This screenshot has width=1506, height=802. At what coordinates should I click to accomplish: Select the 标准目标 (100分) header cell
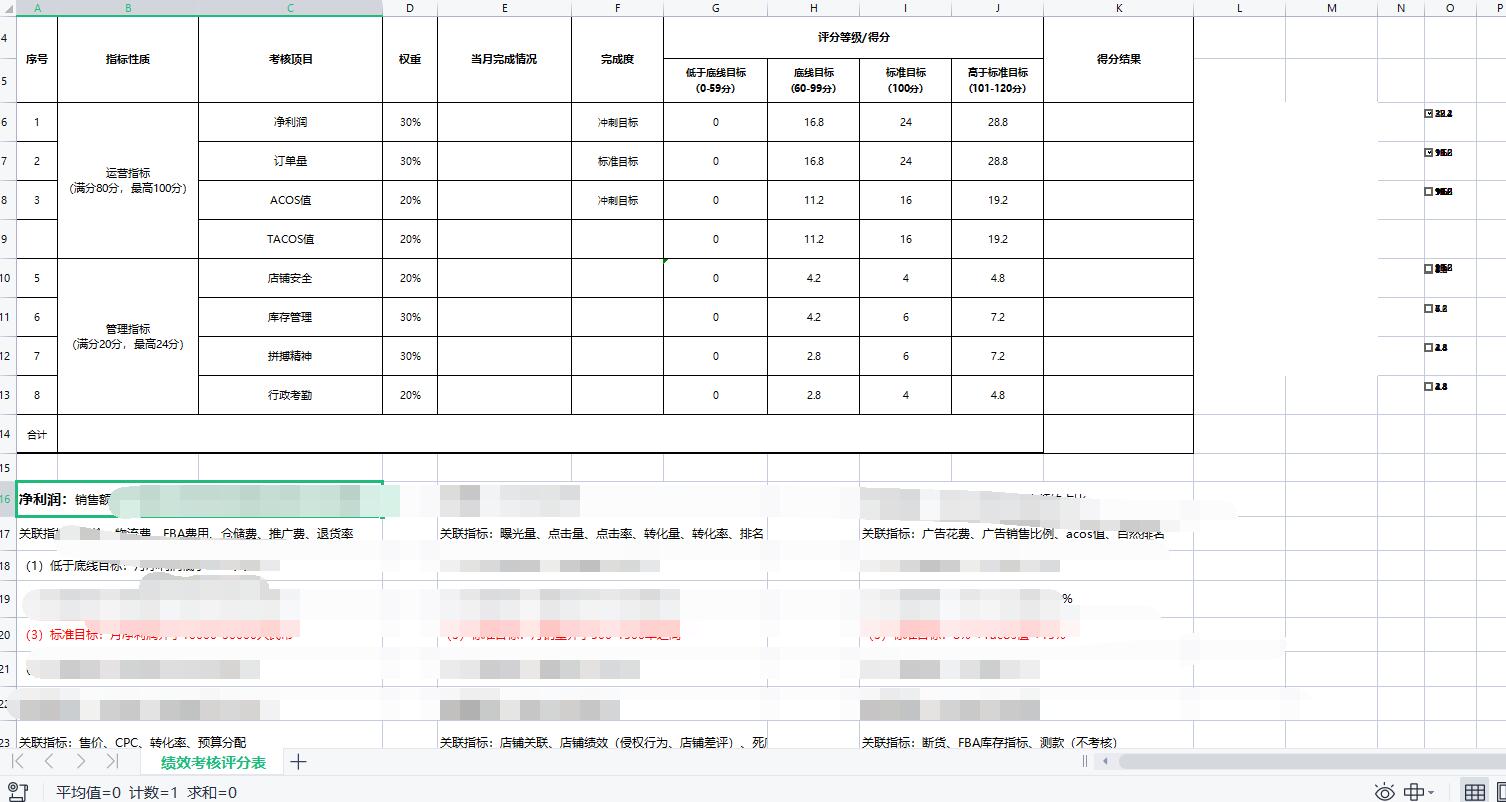coord(905,80)
